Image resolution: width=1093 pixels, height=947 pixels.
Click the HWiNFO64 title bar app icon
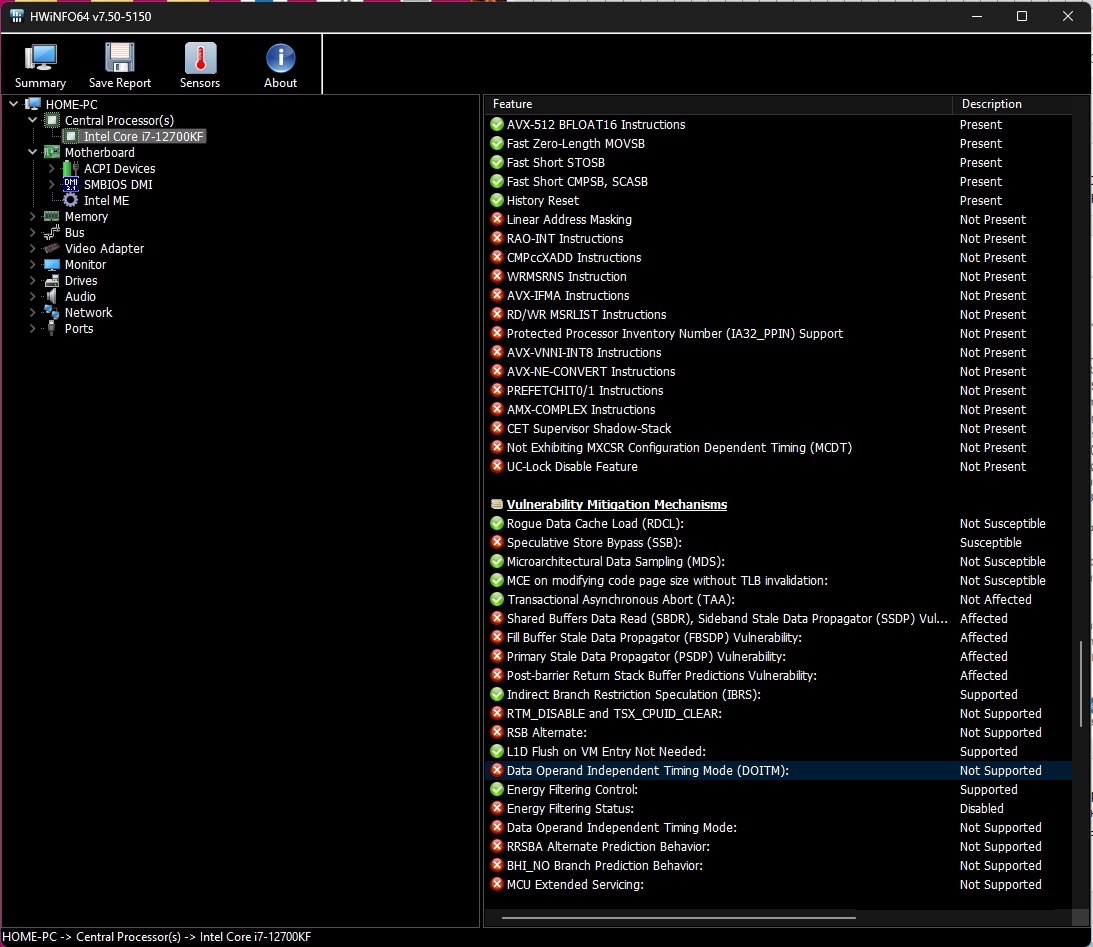16,16
